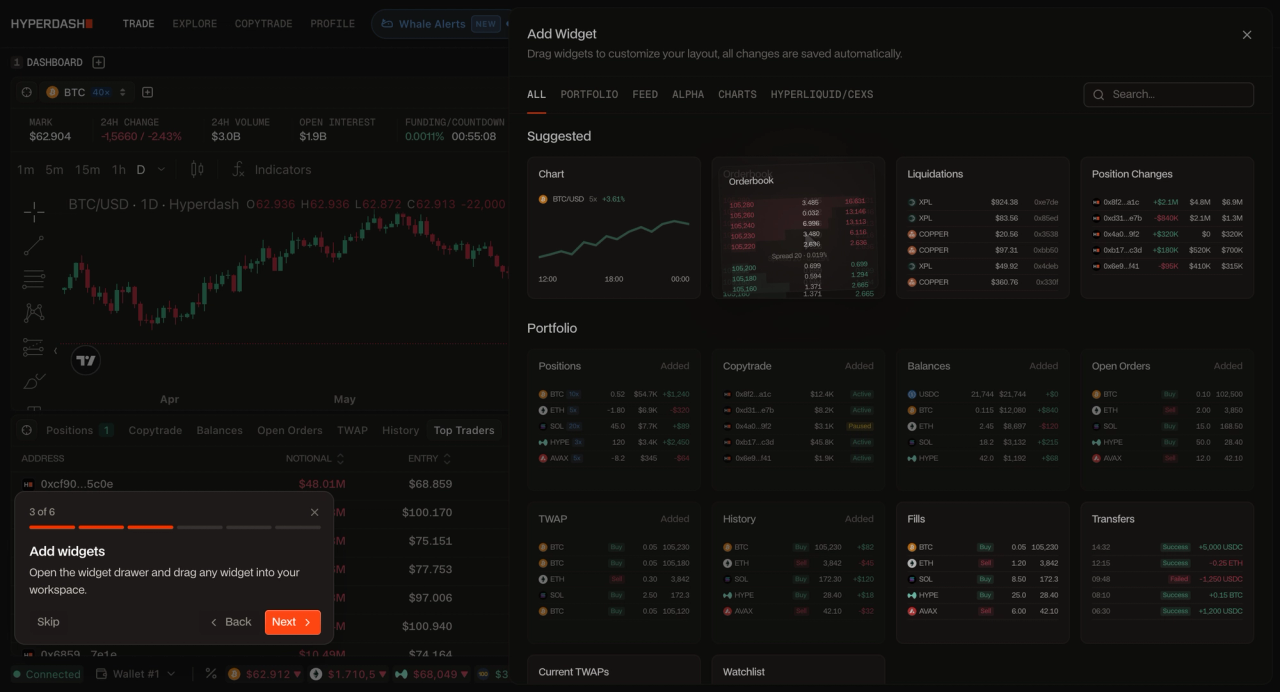The width and height of the screenshot is (1280, 692).
Task: Click the Copytrade widget card
Action: click(x=798, y=419)
